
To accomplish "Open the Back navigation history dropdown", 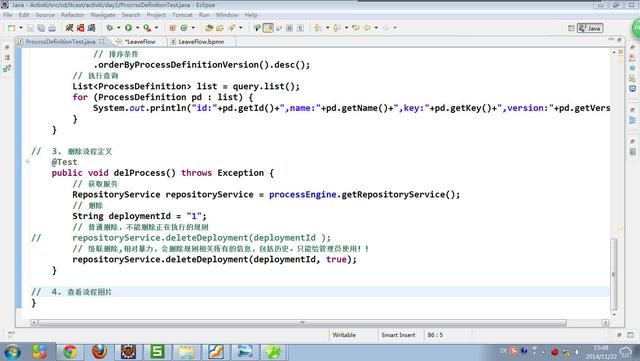I will pos(376,28).
